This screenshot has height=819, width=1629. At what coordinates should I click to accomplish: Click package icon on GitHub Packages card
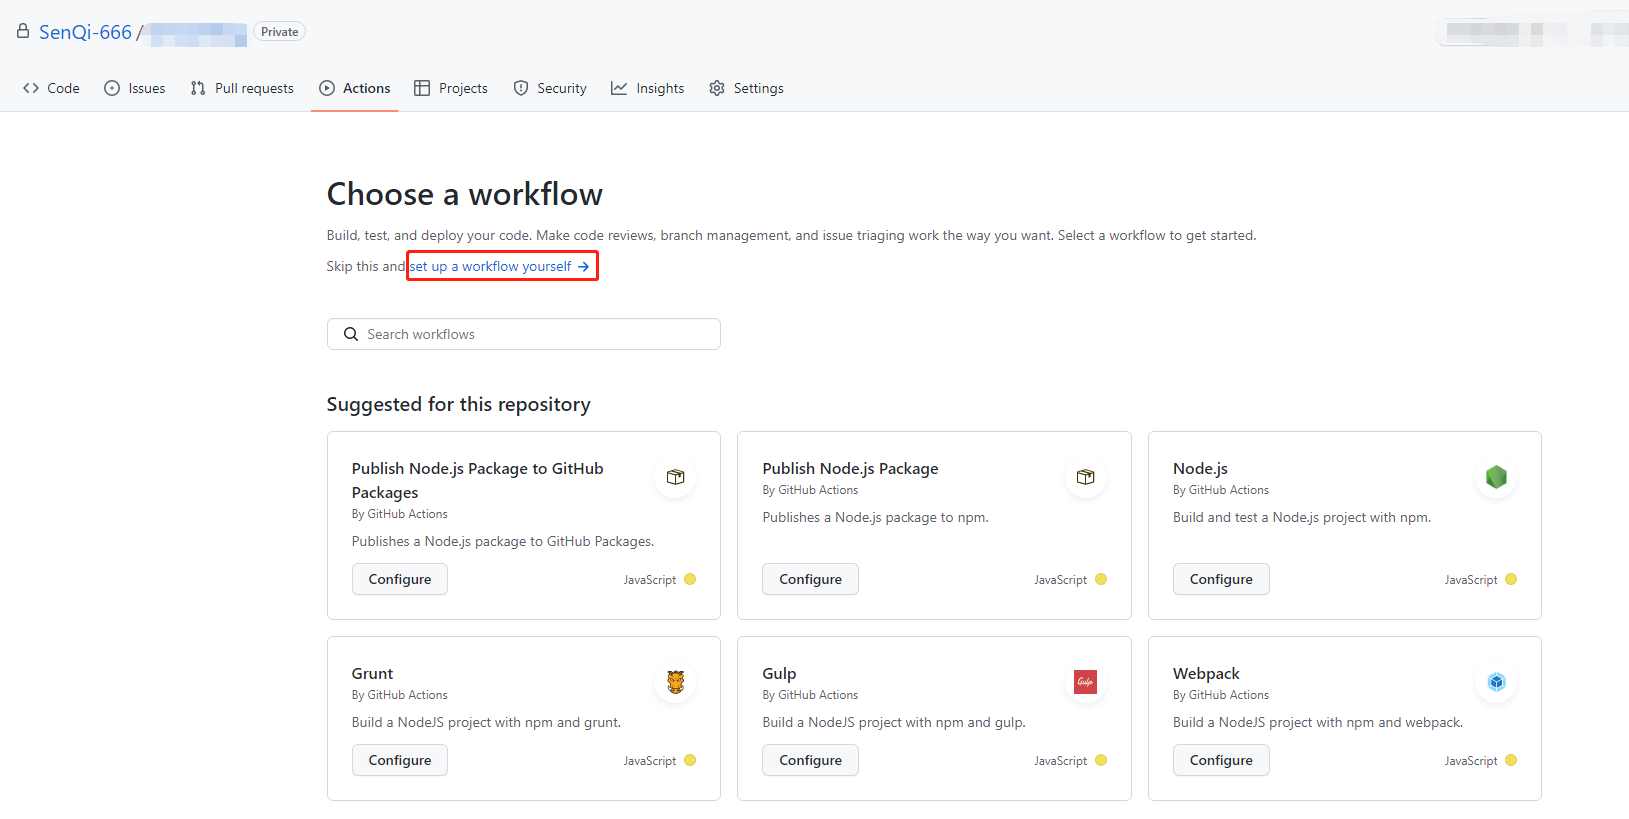(x=675, y=477)
